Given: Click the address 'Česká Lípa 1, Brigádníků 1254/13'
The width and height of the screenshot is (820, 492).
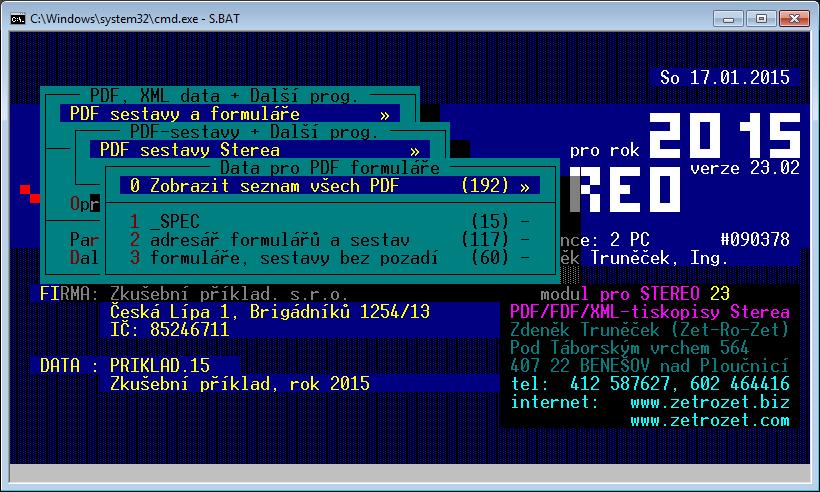Looking at the screenshot, I should click(x=270, y=312).
